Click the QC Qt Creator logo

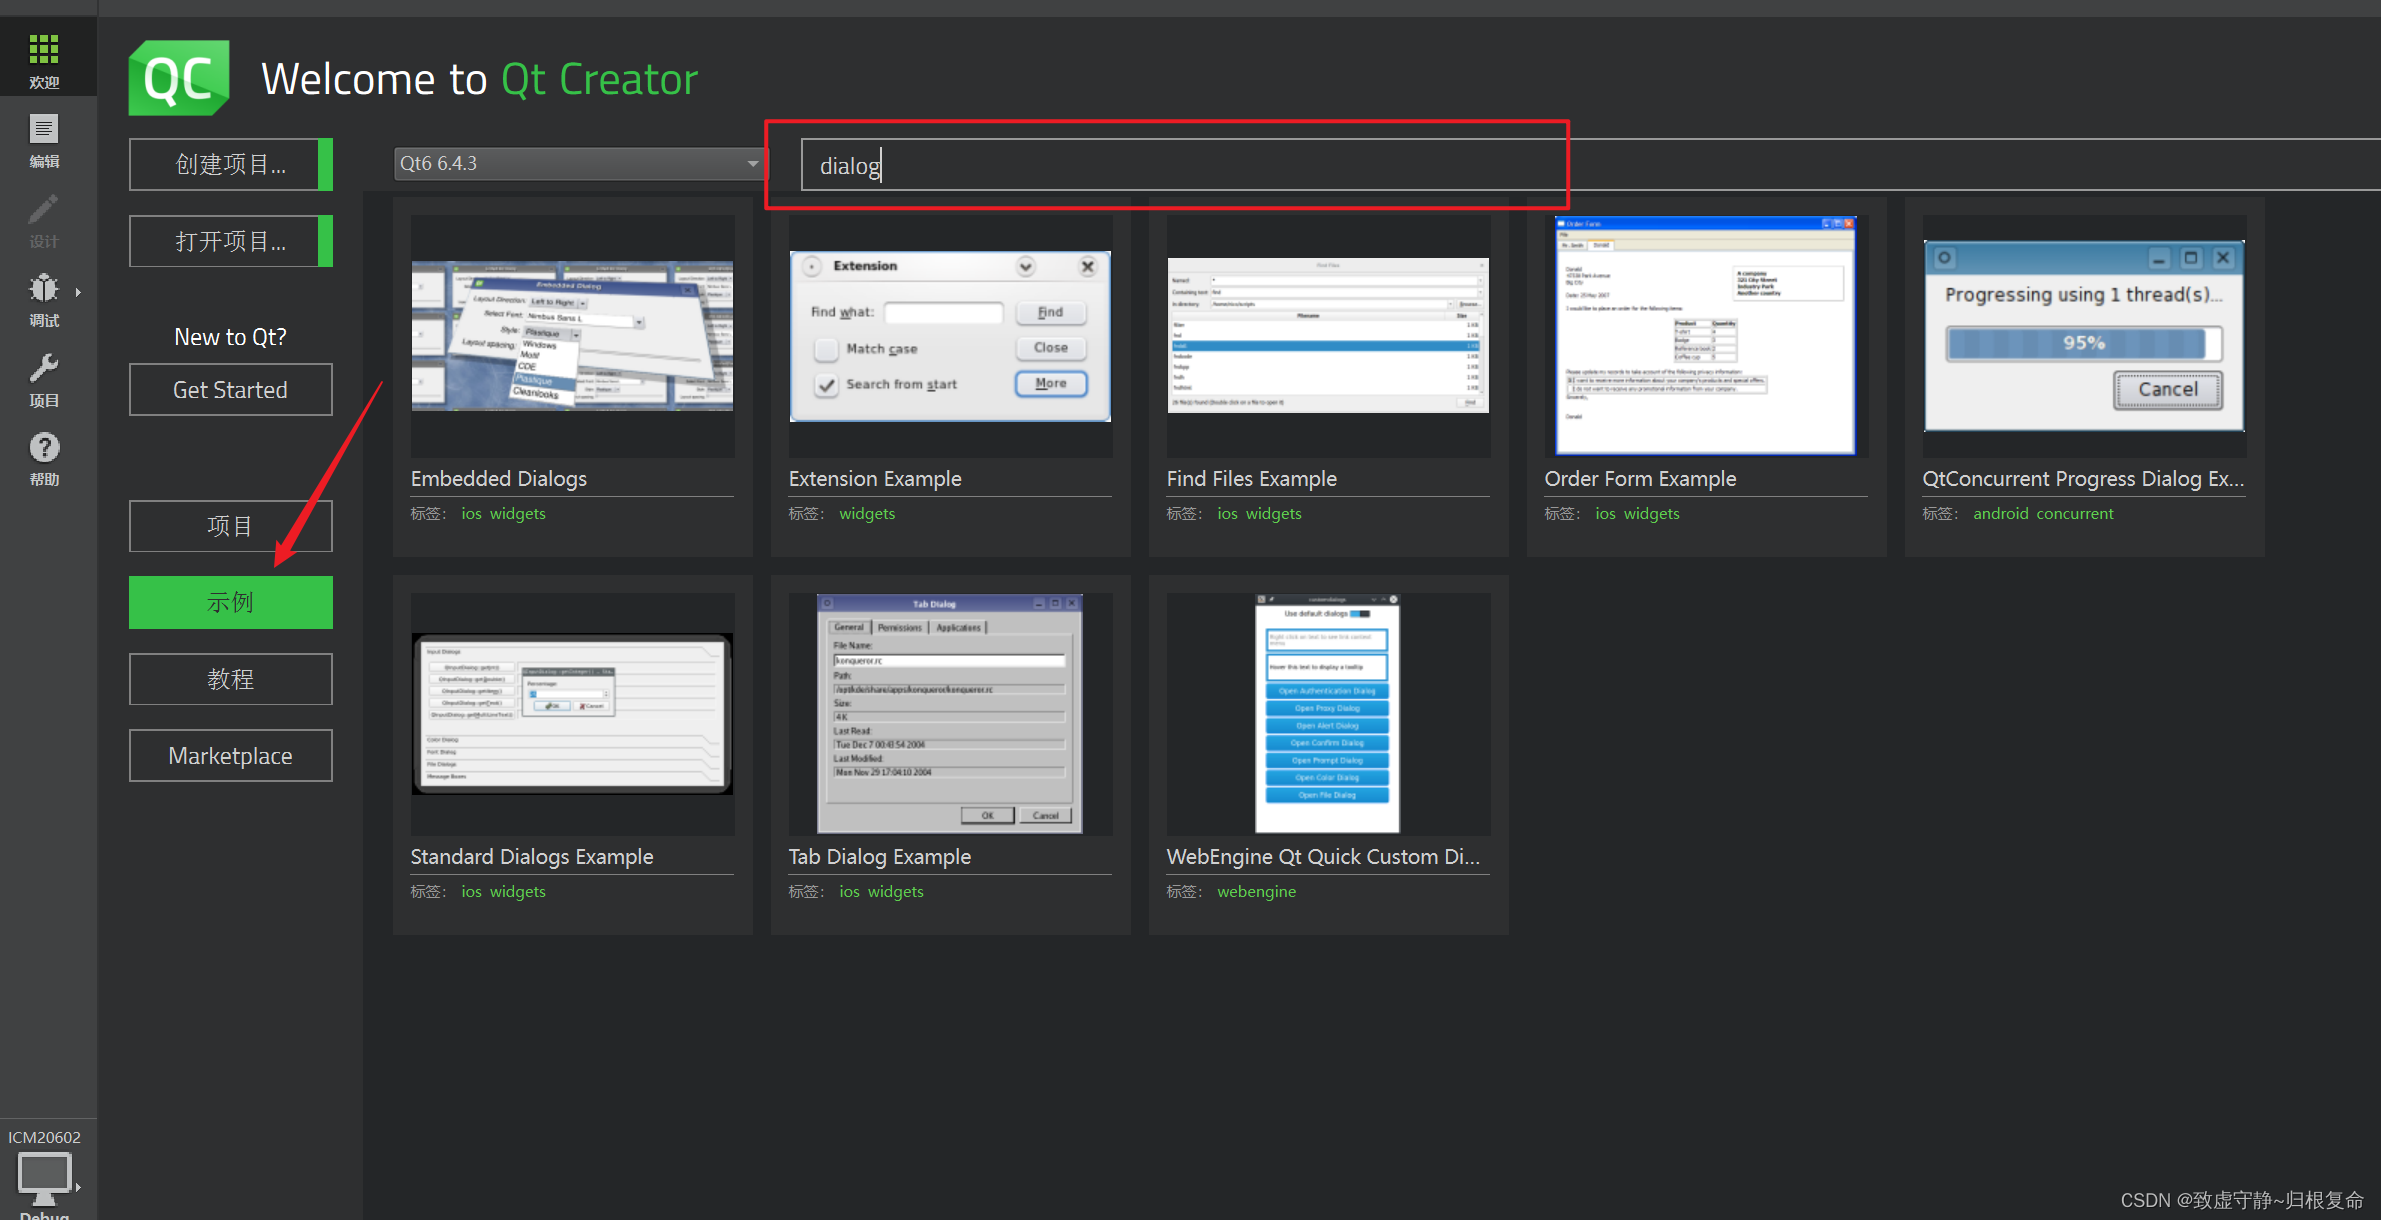tap(179, 78)
